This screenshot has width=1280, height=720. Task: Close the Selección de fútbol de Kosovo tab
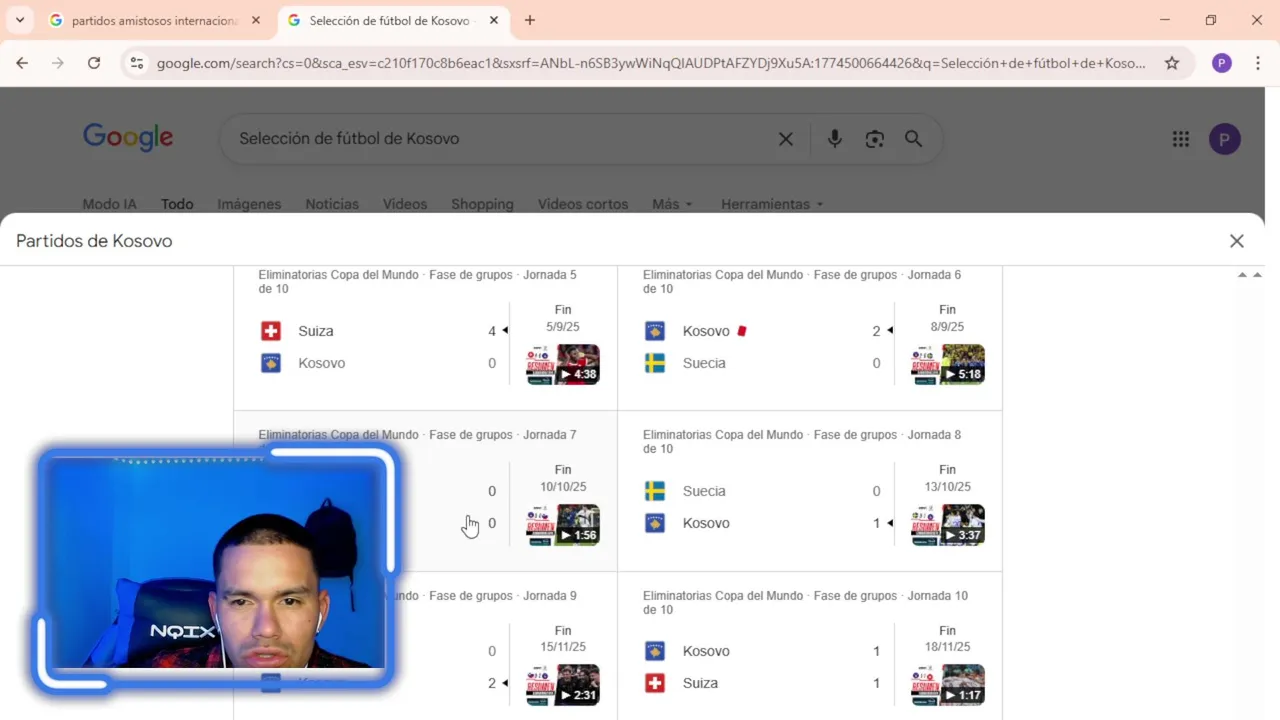tap(494, 20)
